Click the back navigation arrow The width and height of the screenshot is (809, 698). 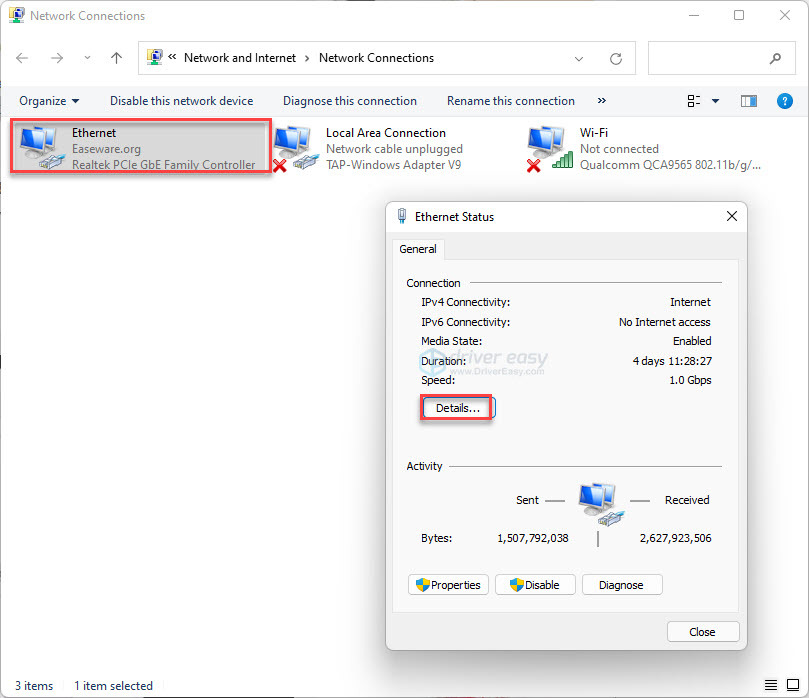[x=22, y=59]
